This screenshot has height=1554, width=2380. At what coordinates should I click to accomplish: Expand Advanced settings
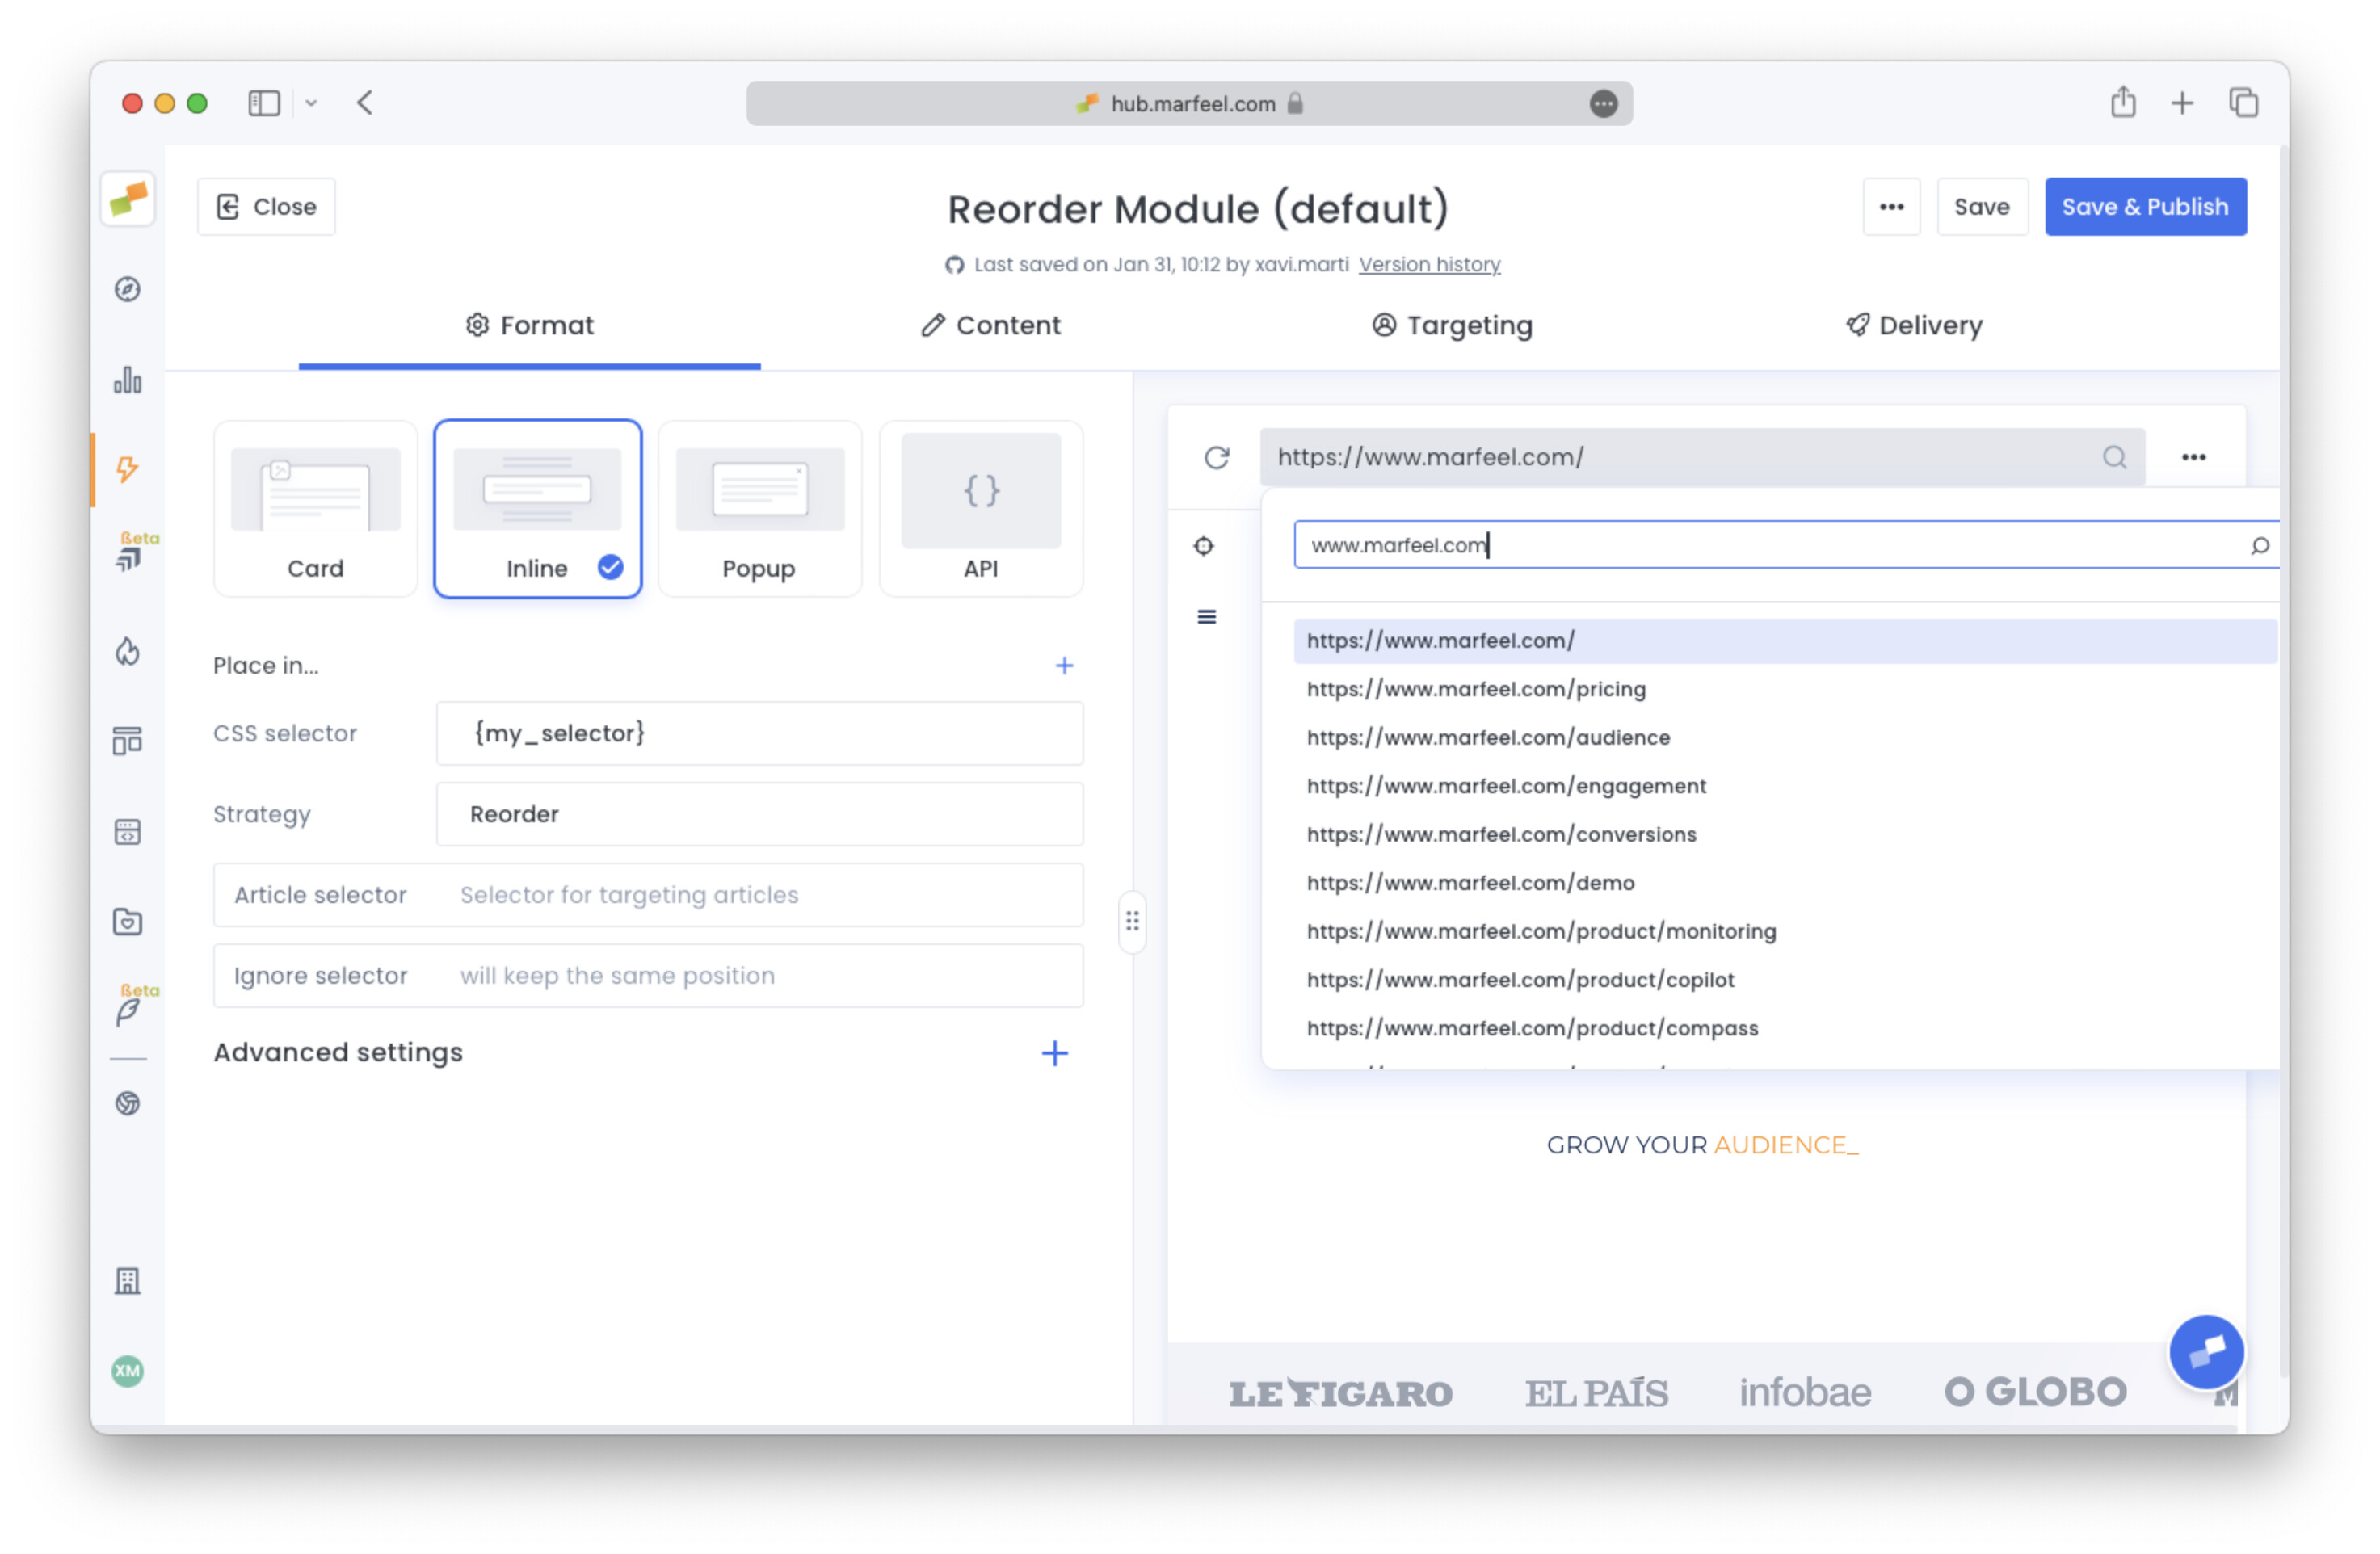pyautogui.click(x=1054, y=1053)
